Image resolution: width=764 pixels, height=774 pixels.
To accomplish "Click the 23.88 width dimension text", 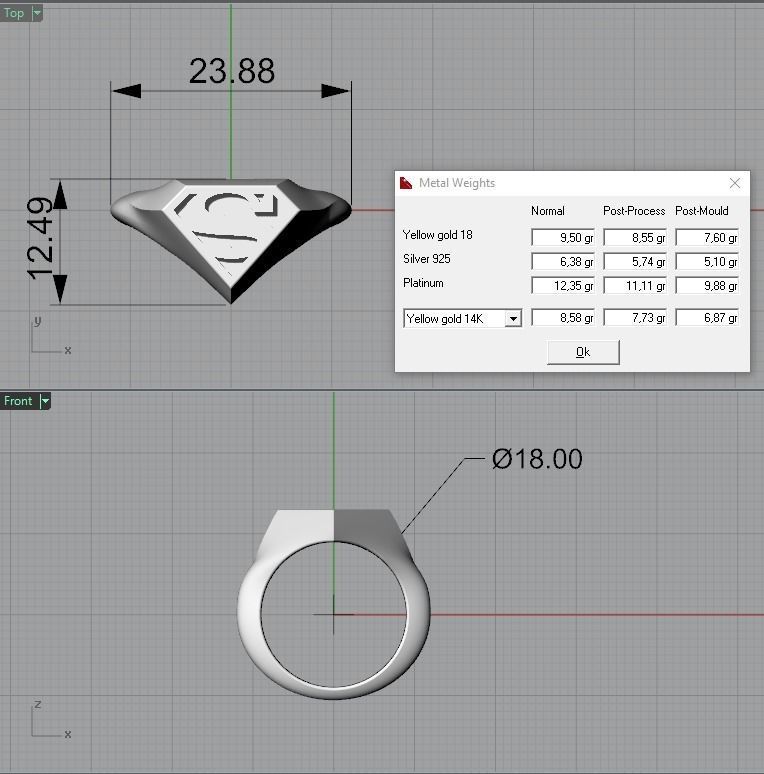I will [231, 71].
